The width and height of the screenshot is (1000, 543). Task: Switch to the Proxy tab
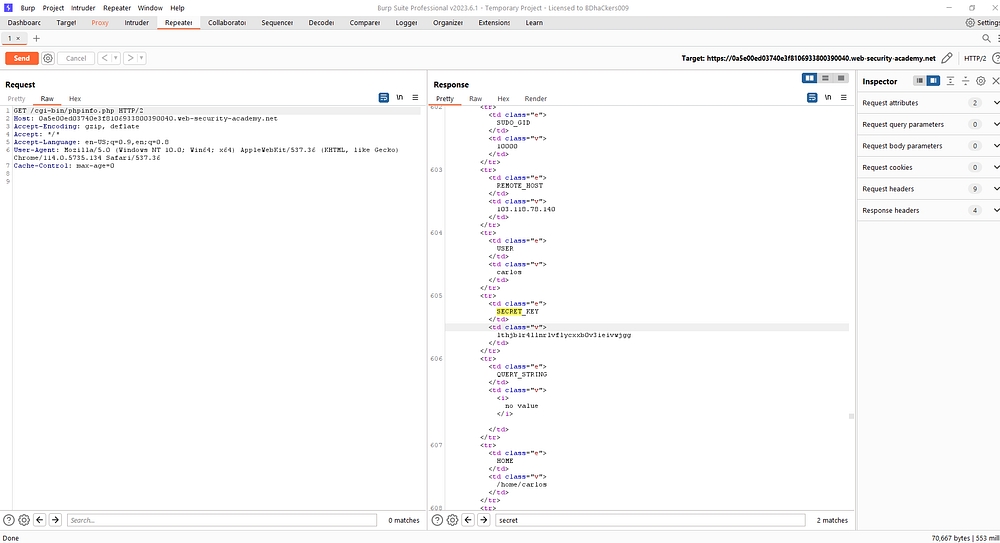click(x=100, y=22)
